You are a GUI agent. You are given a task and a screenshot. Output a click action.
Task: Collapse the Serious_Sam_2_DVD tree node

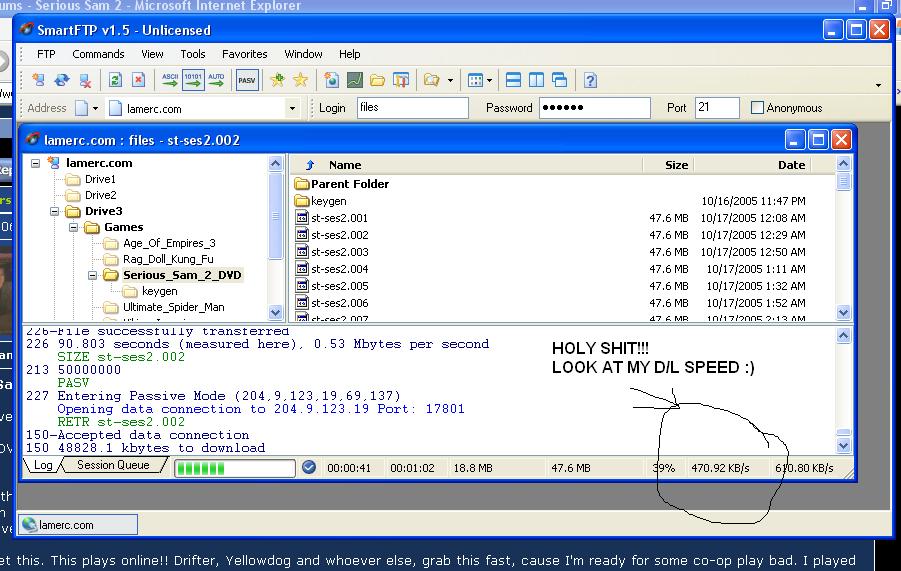pos(93,276)
